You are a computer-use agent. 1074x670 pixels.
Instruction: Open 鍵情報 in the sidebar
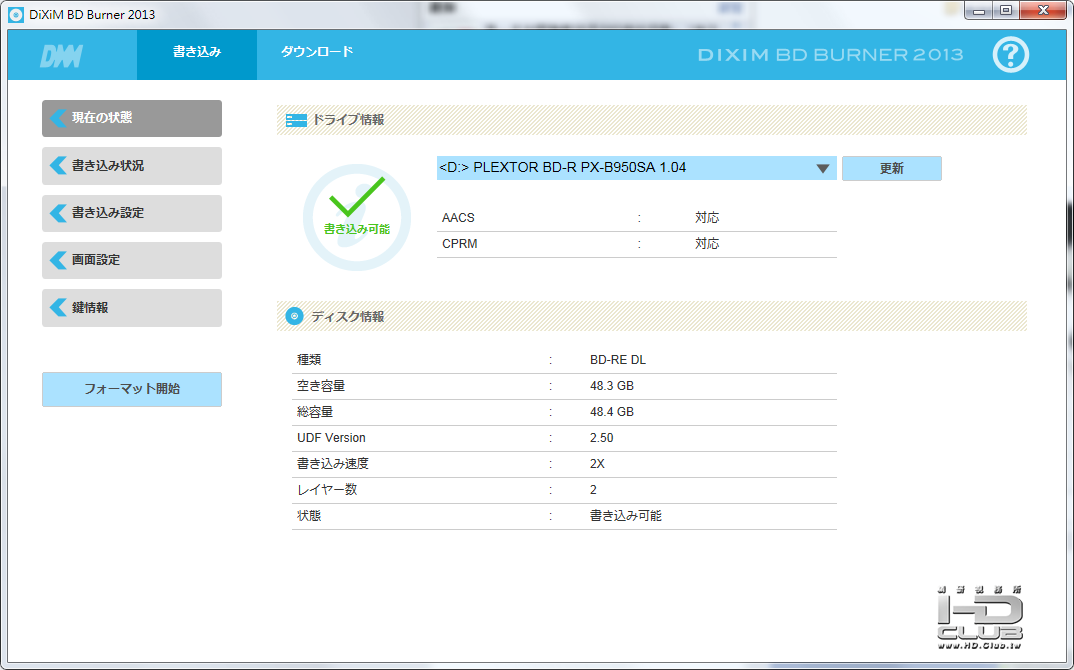tap(132, 308)
